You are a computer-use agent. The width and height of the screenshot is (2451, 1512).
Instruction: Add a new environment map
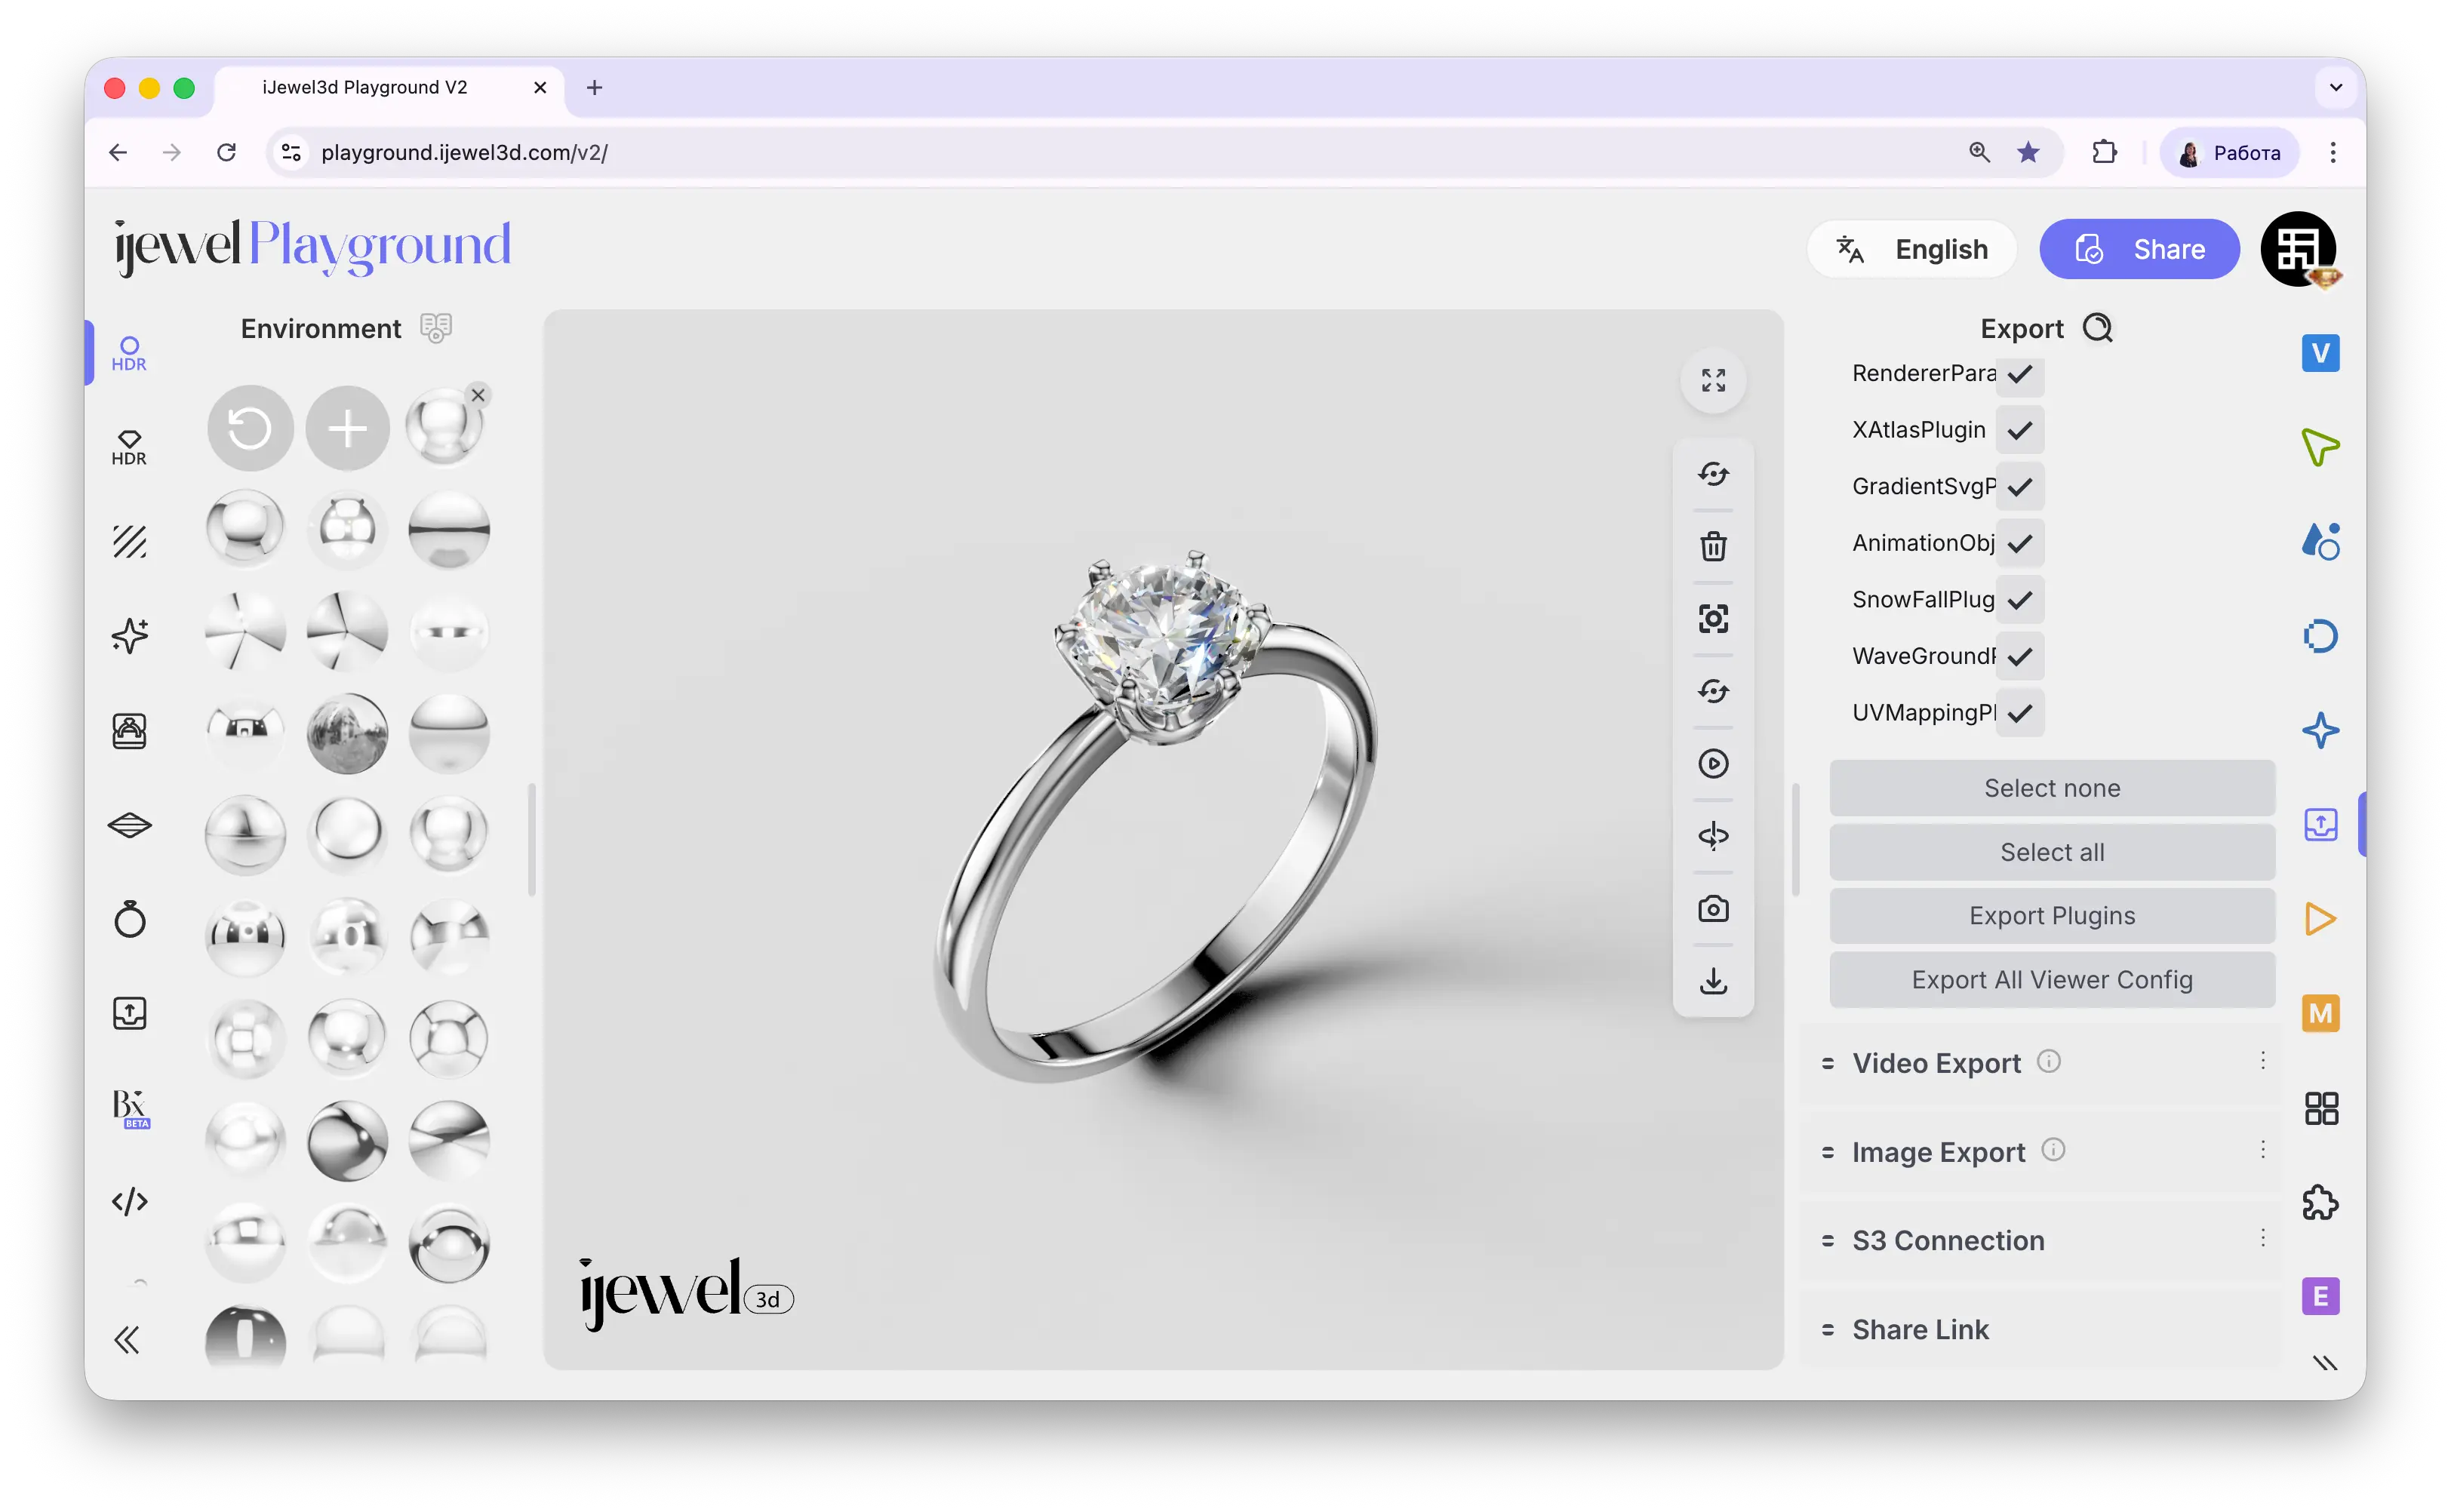pyautogui.click(x=347, y=428)
